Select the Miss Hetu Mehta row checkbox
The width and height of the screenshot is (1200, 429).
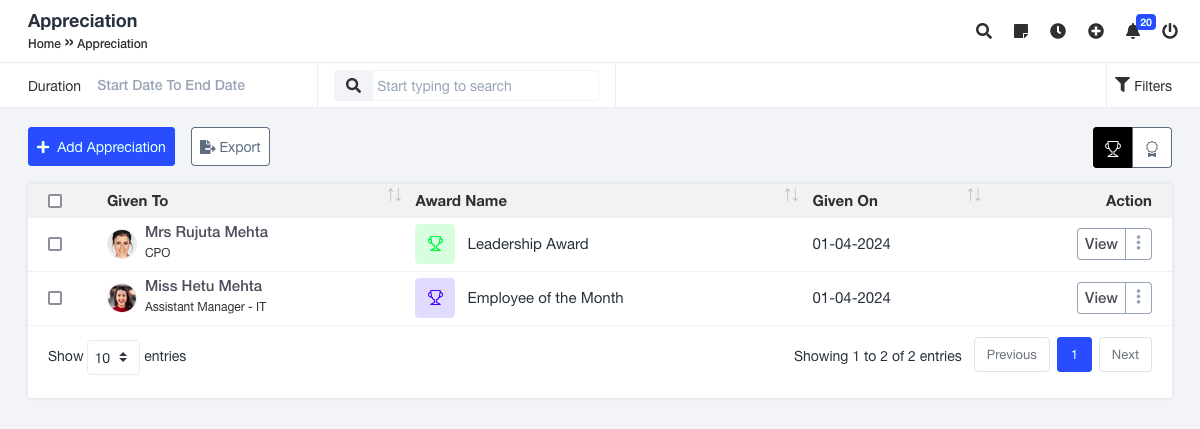click(55, 298)
